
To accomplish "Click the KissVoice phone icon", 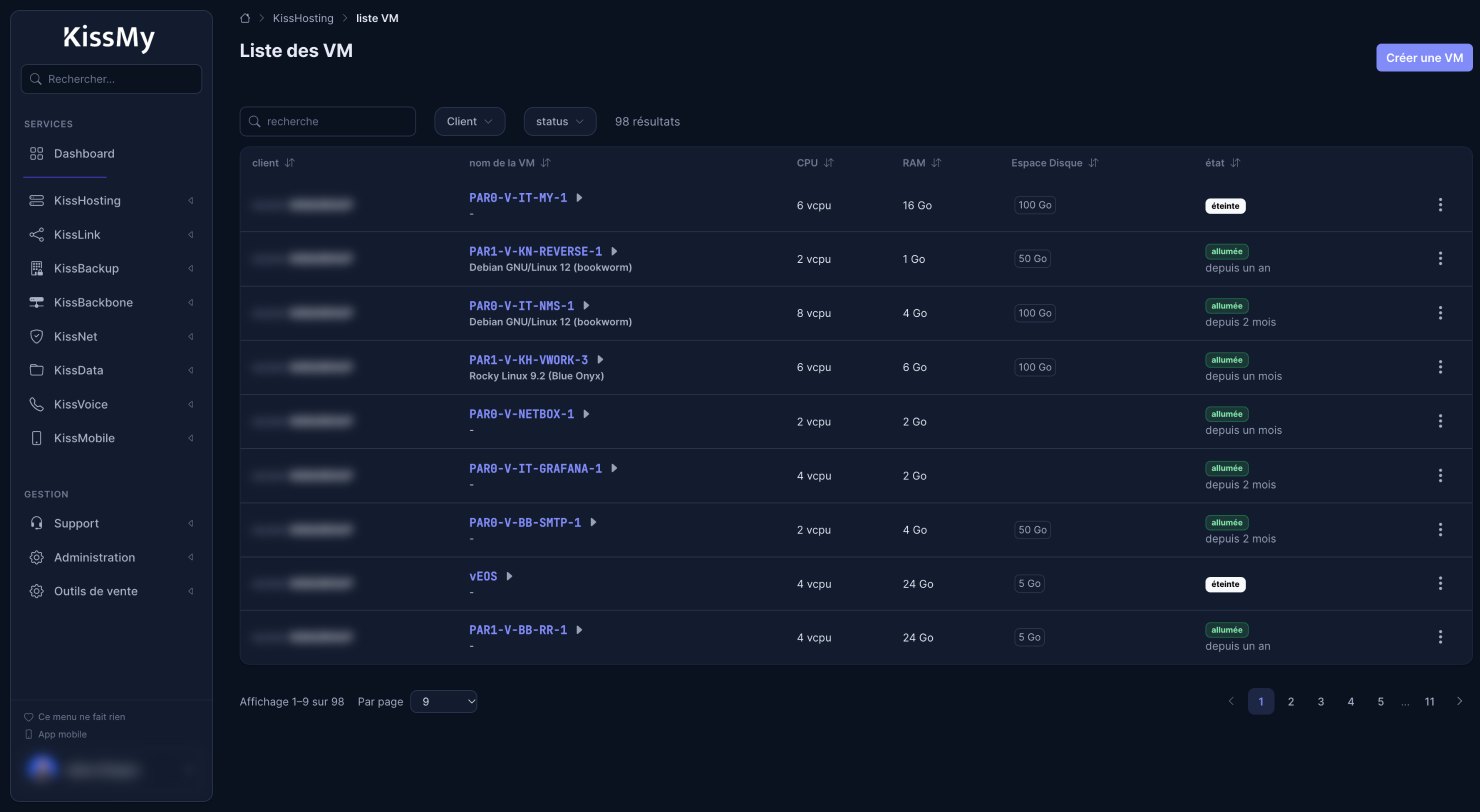I will click(x=37, y=404).
